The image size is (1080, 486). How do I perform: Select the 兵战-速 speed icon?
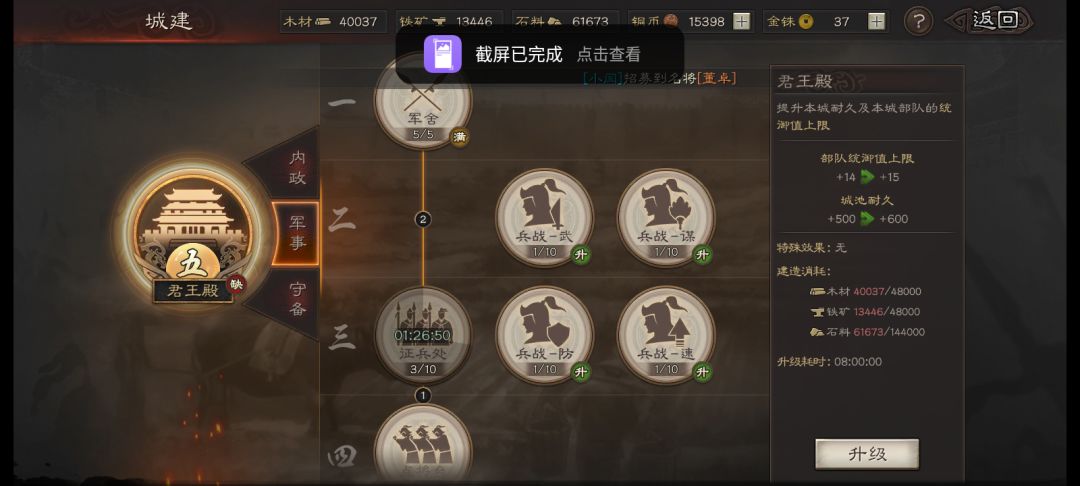(x=666, y=335)
